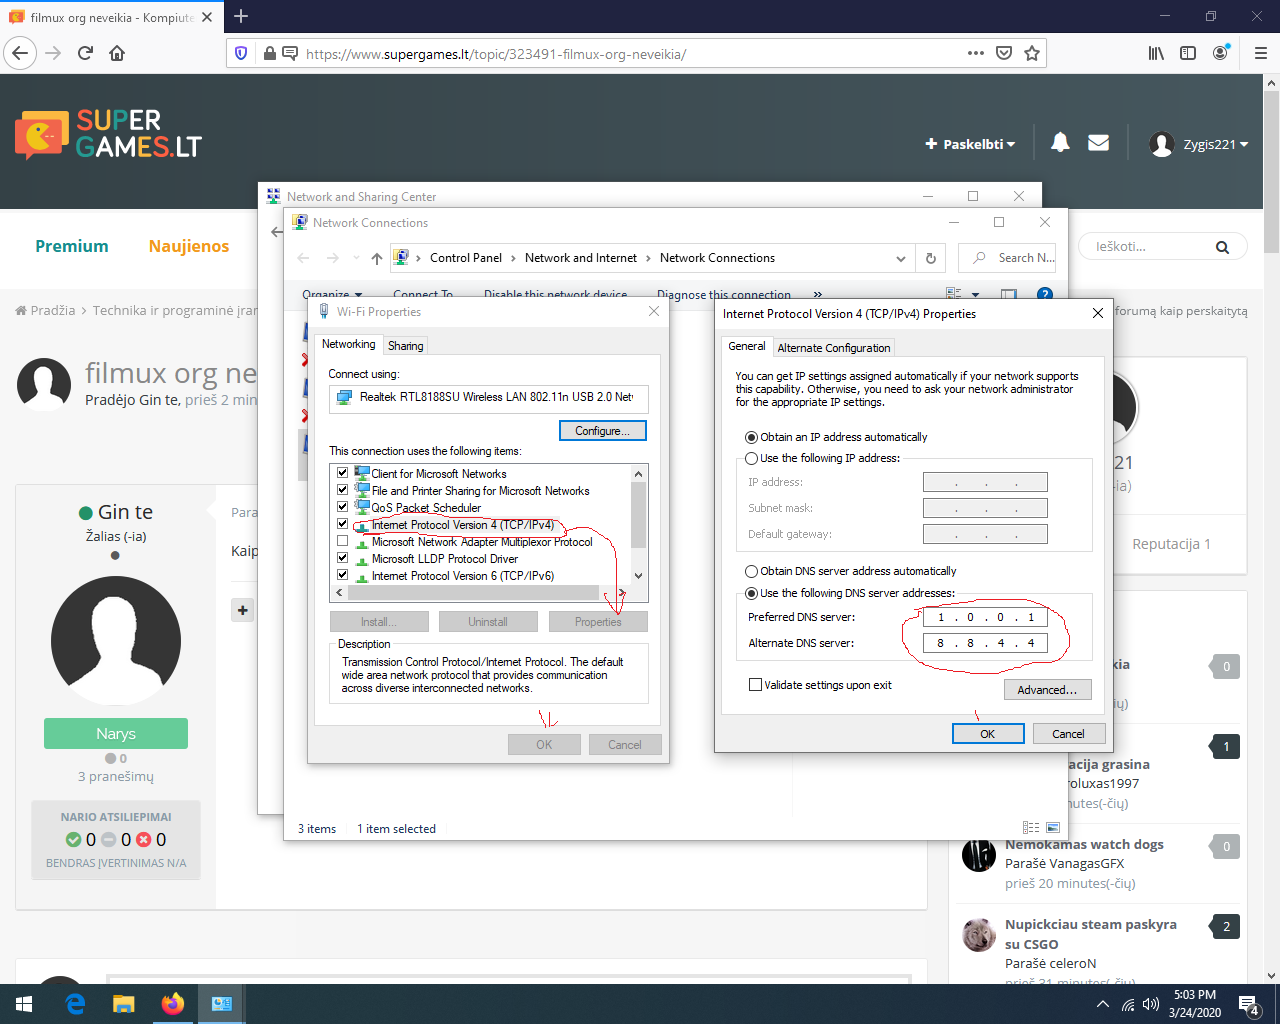The height and width of the screenshot is (1024, 1280).
Task: Save the page to Pocket
Action: (1004, 53)
